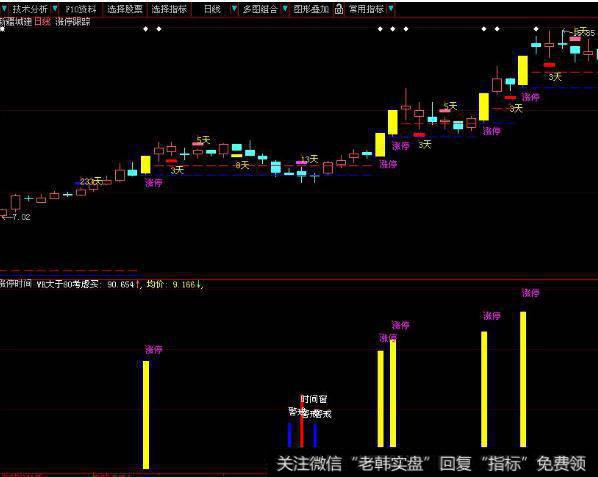
Task: Open the 日线 period dropdown arrow
Action: pos(234,9)
